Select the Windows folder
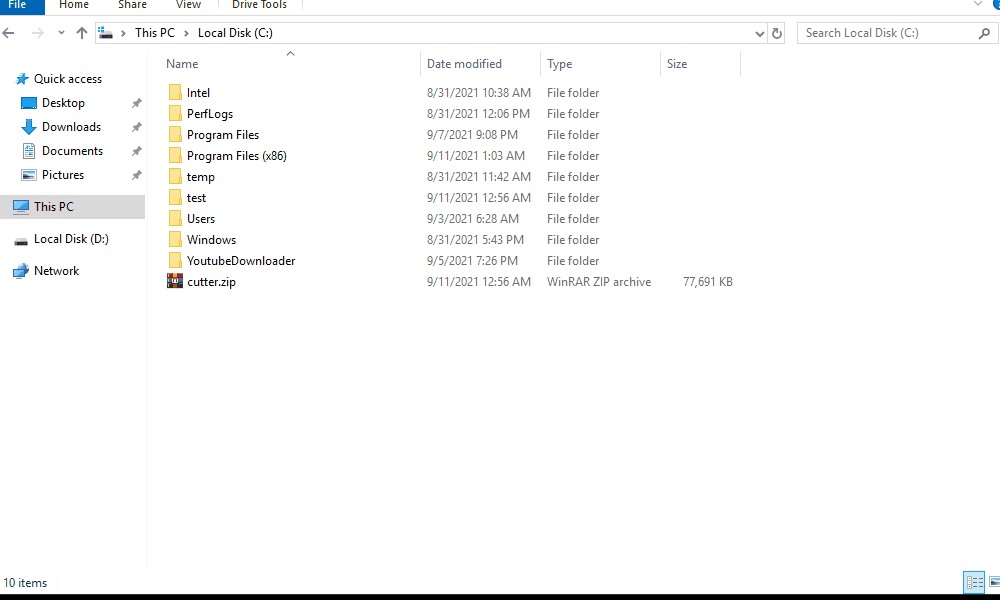The width and height of the screenshot is (1000, 600). (211, 240)
